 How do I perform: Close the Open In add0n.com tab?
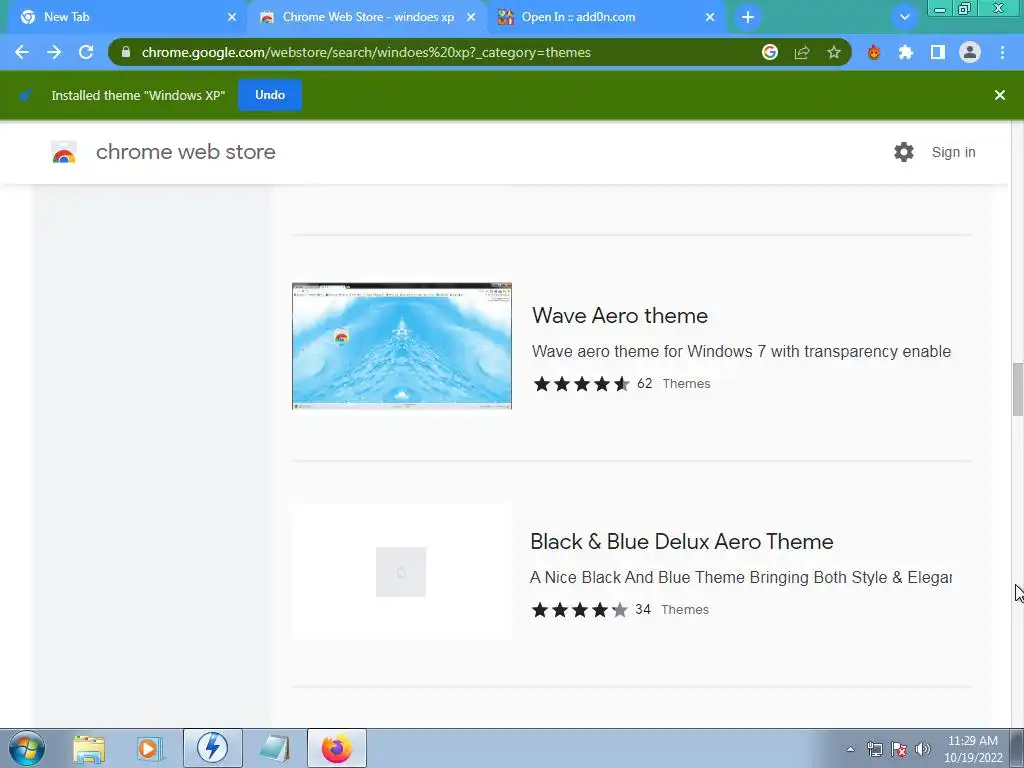(710, 18)
